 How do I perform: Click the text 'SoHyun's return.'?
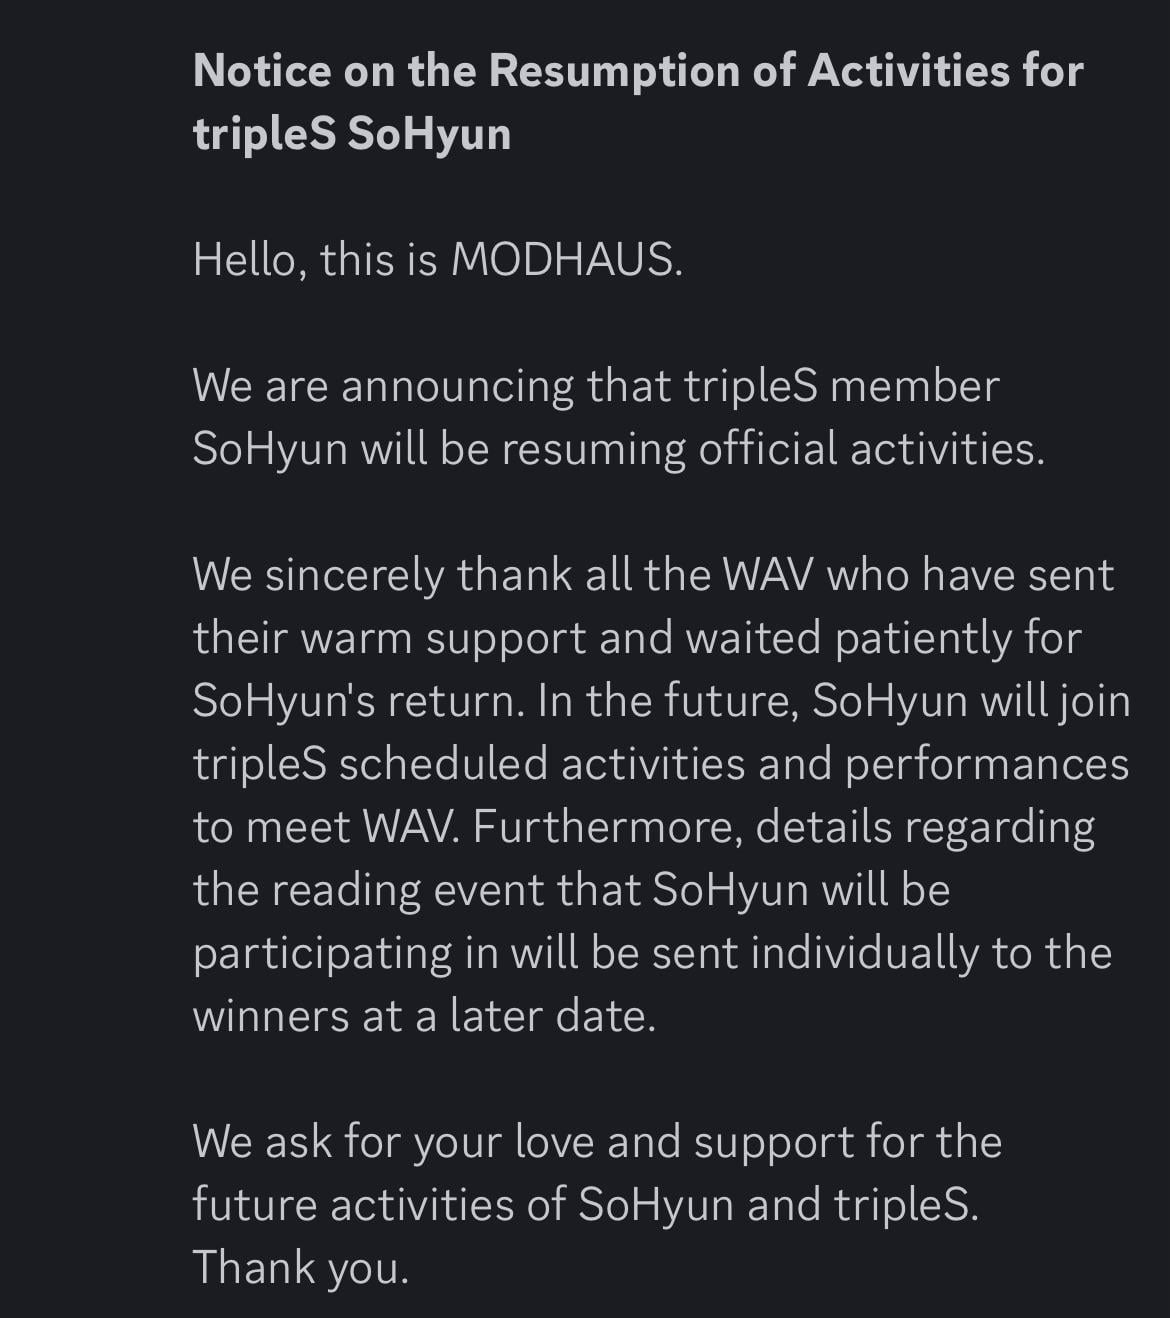358,701
